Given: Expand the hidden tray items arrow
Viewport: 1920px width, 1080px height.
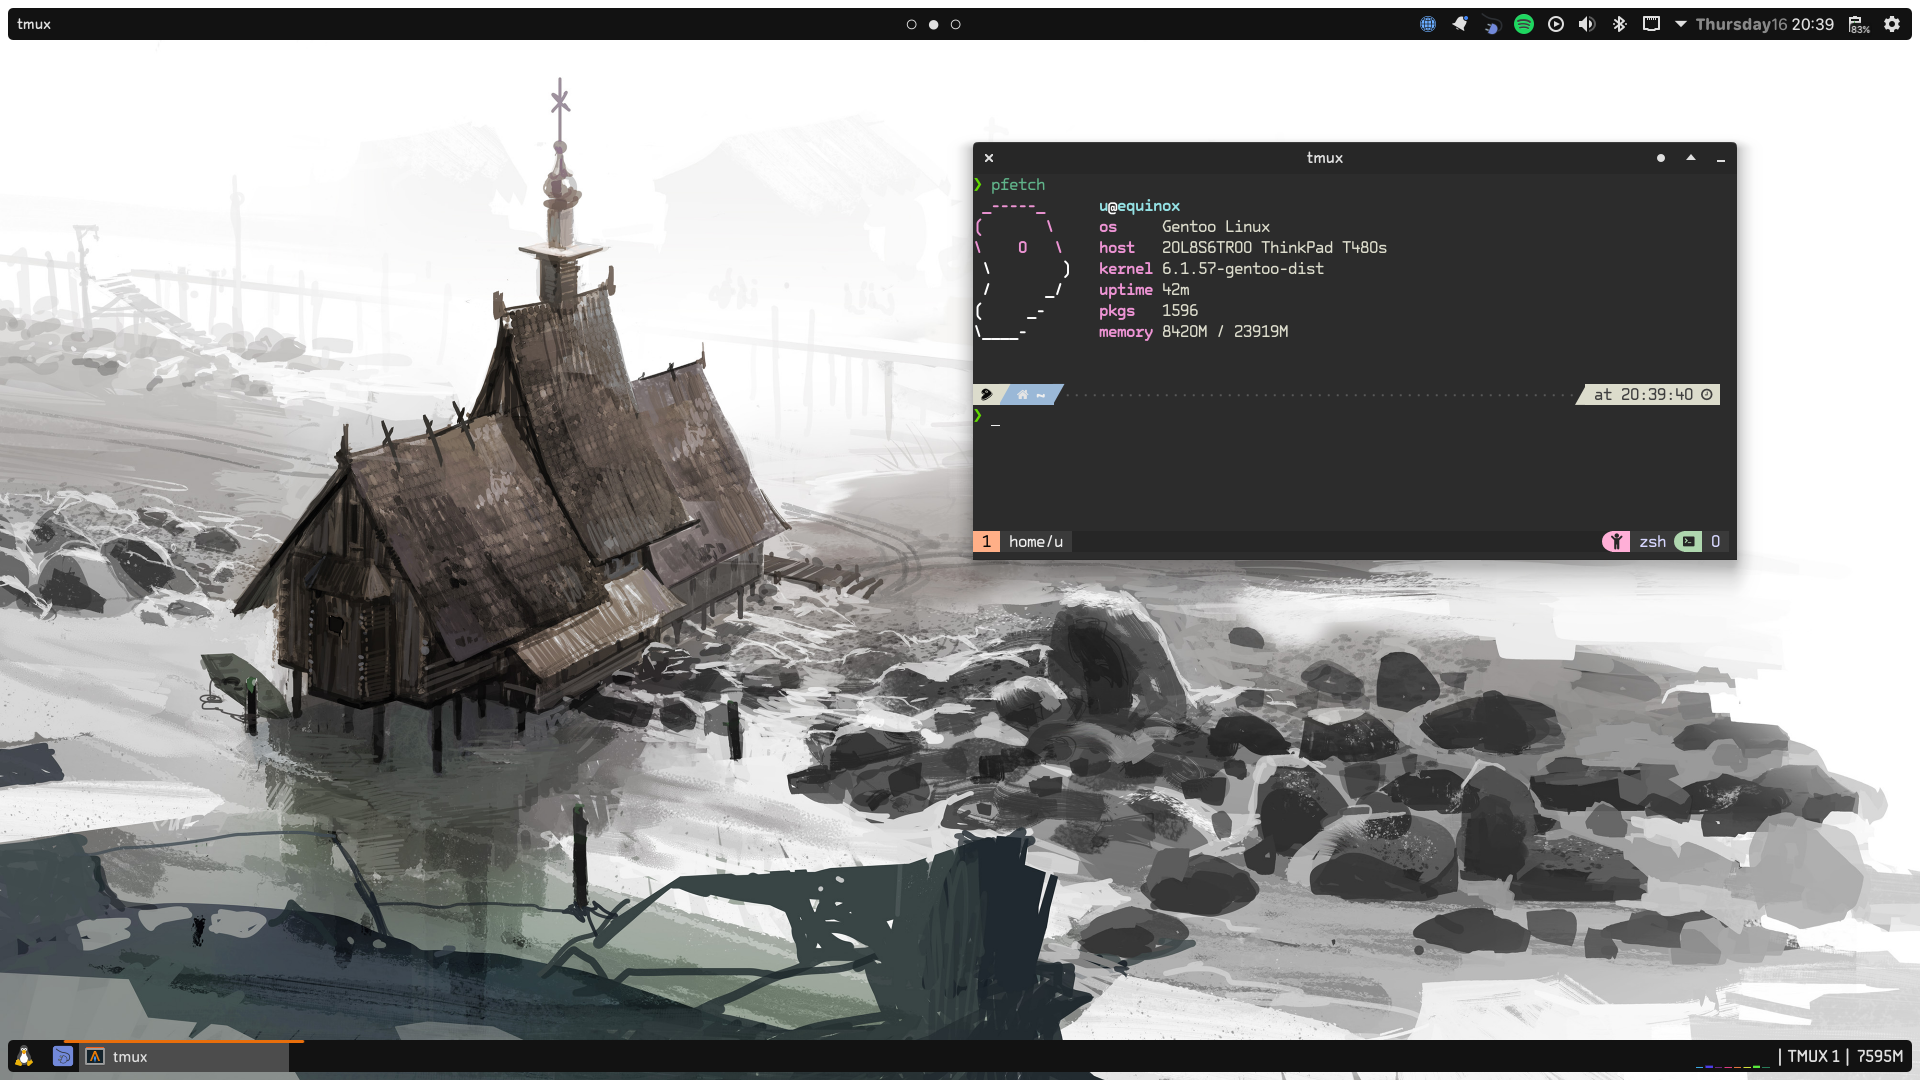Looking at the screenshot, I should point(1681,24).
